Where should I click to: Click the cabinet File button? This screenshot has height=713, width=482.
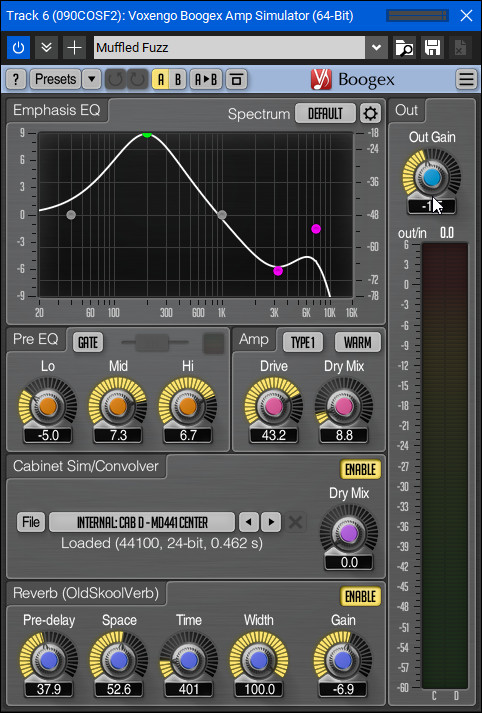[x=31, y=522]
